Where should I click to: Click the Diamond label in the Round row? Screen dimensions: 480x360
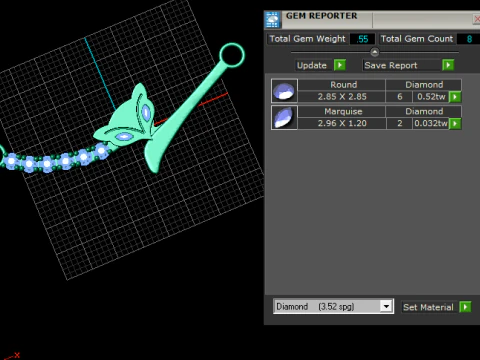click(424, 85)
